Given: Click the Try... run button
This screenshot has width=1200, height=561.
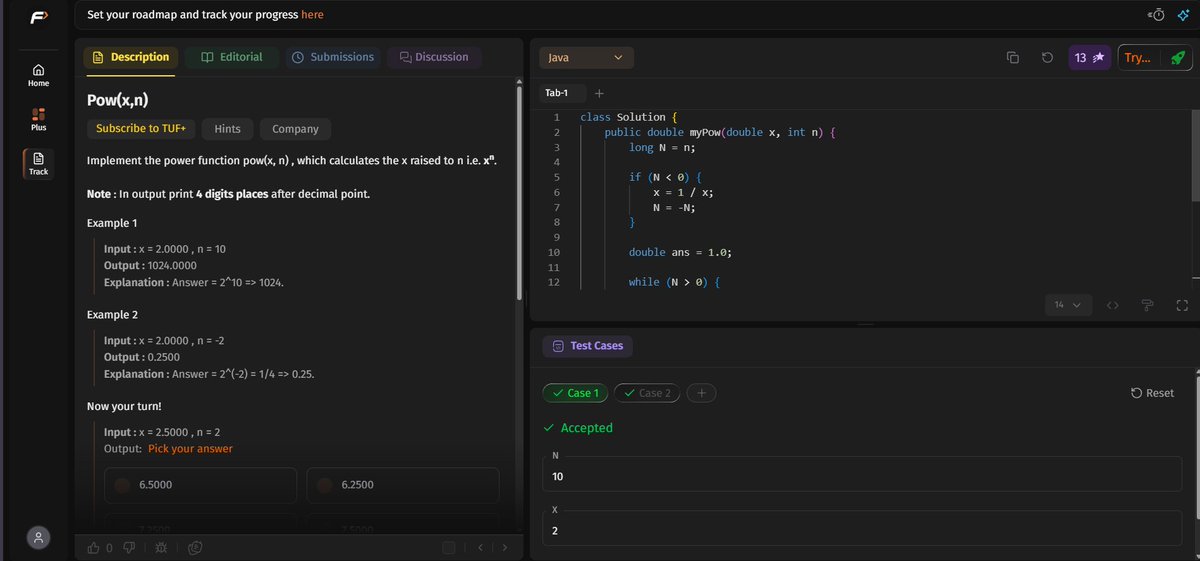Looking at the screenshot, I should [x=1138, y=58].
